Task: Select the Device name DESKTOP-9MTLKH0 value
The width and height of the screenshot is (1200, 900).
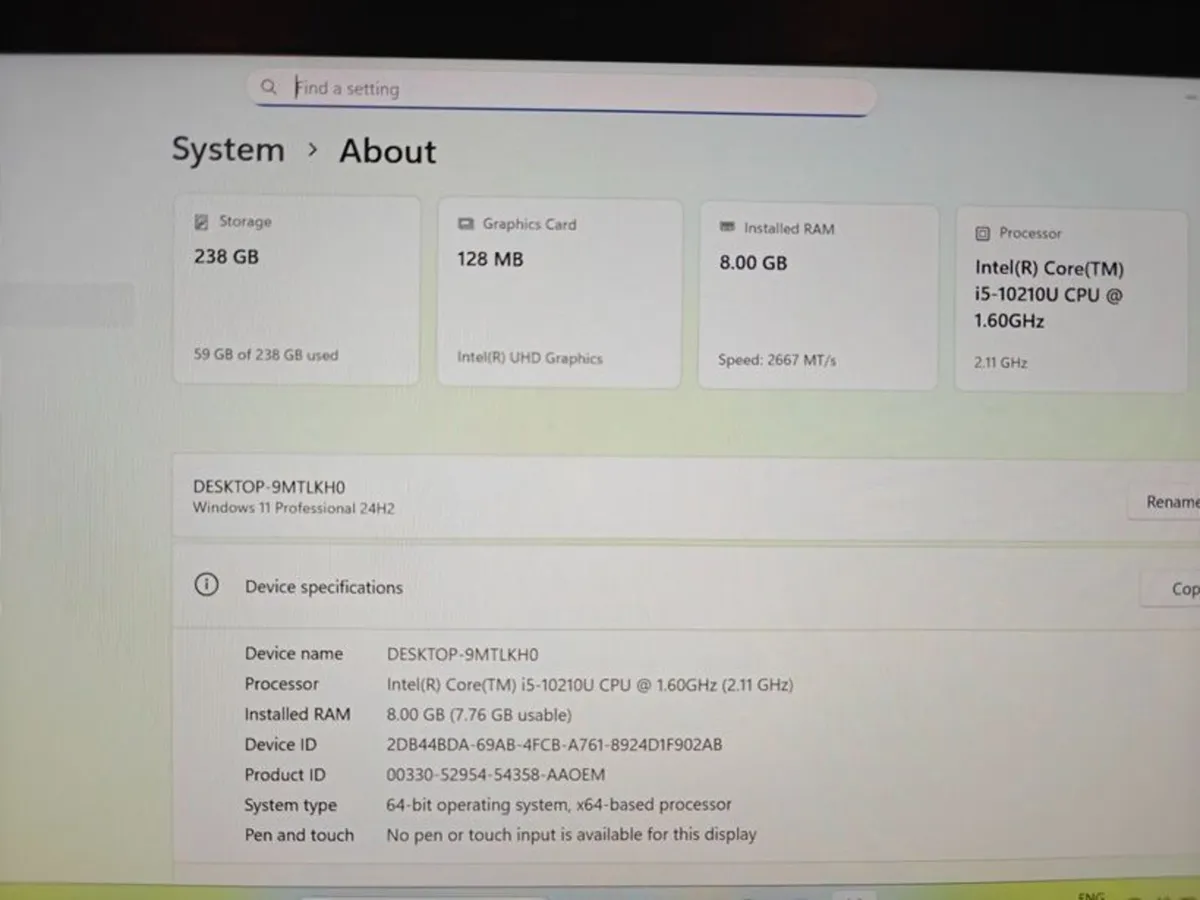Action: [462, 654]
